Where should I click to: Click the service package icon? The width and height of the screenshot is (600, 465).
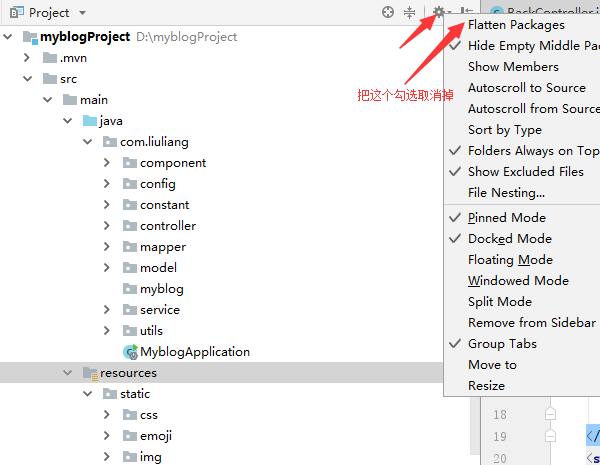pos(130,310)
